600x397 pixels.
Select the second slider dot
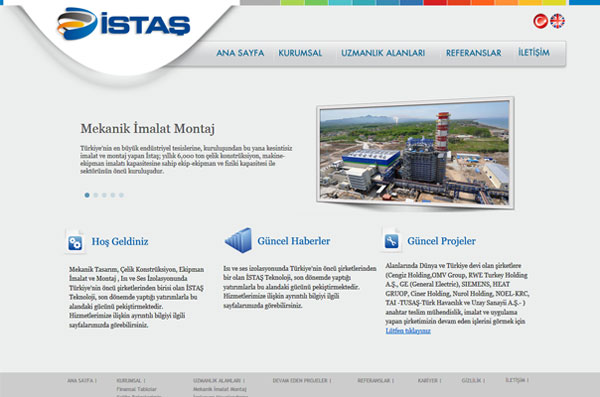96,195
